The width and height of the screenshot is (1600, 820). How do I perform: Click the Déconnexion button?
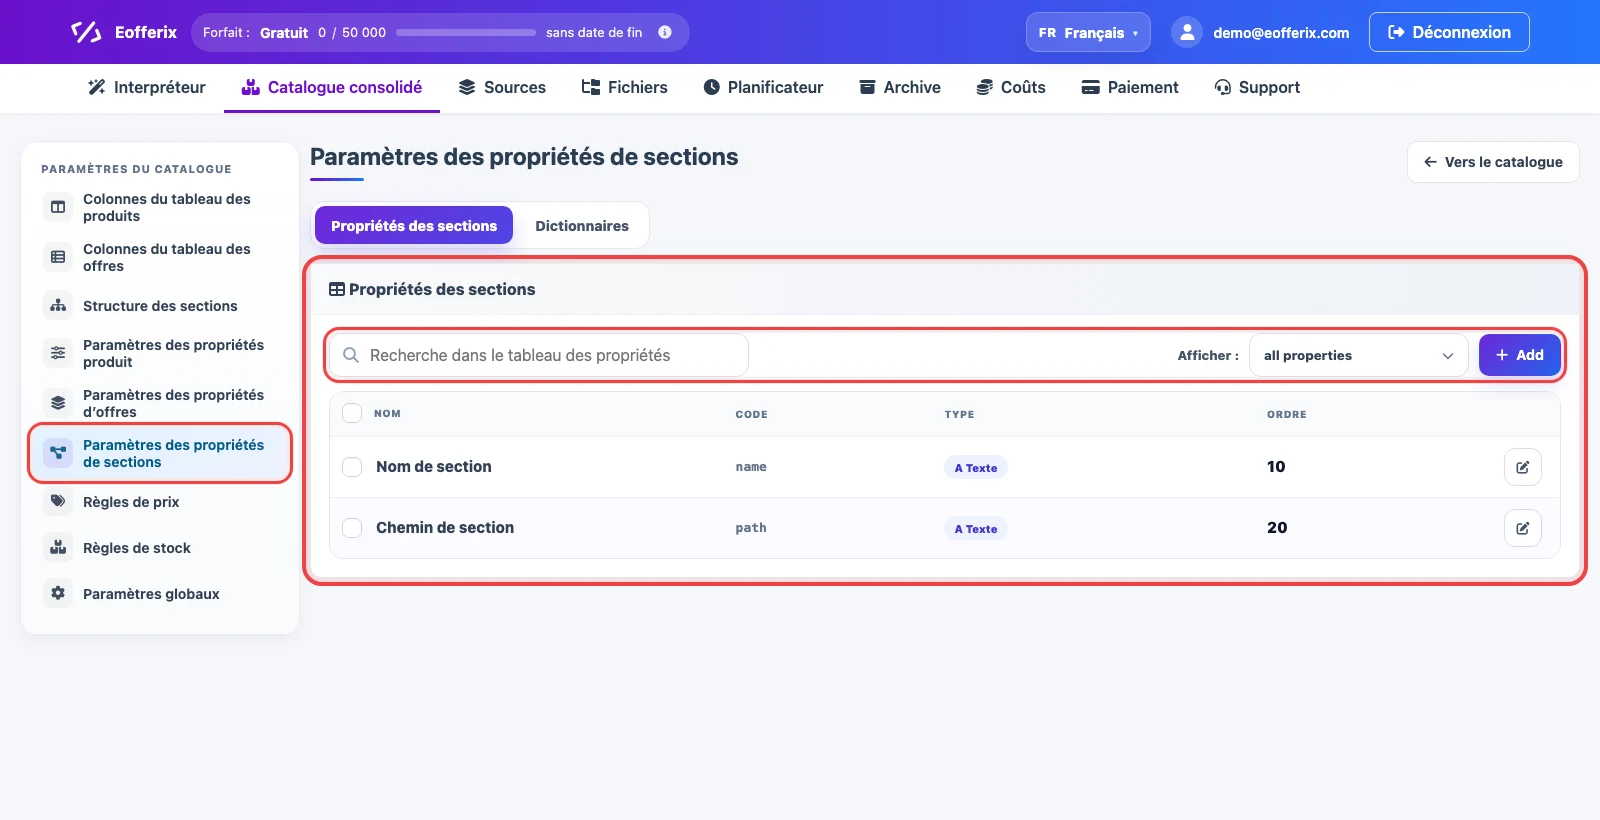point(1449,32)
